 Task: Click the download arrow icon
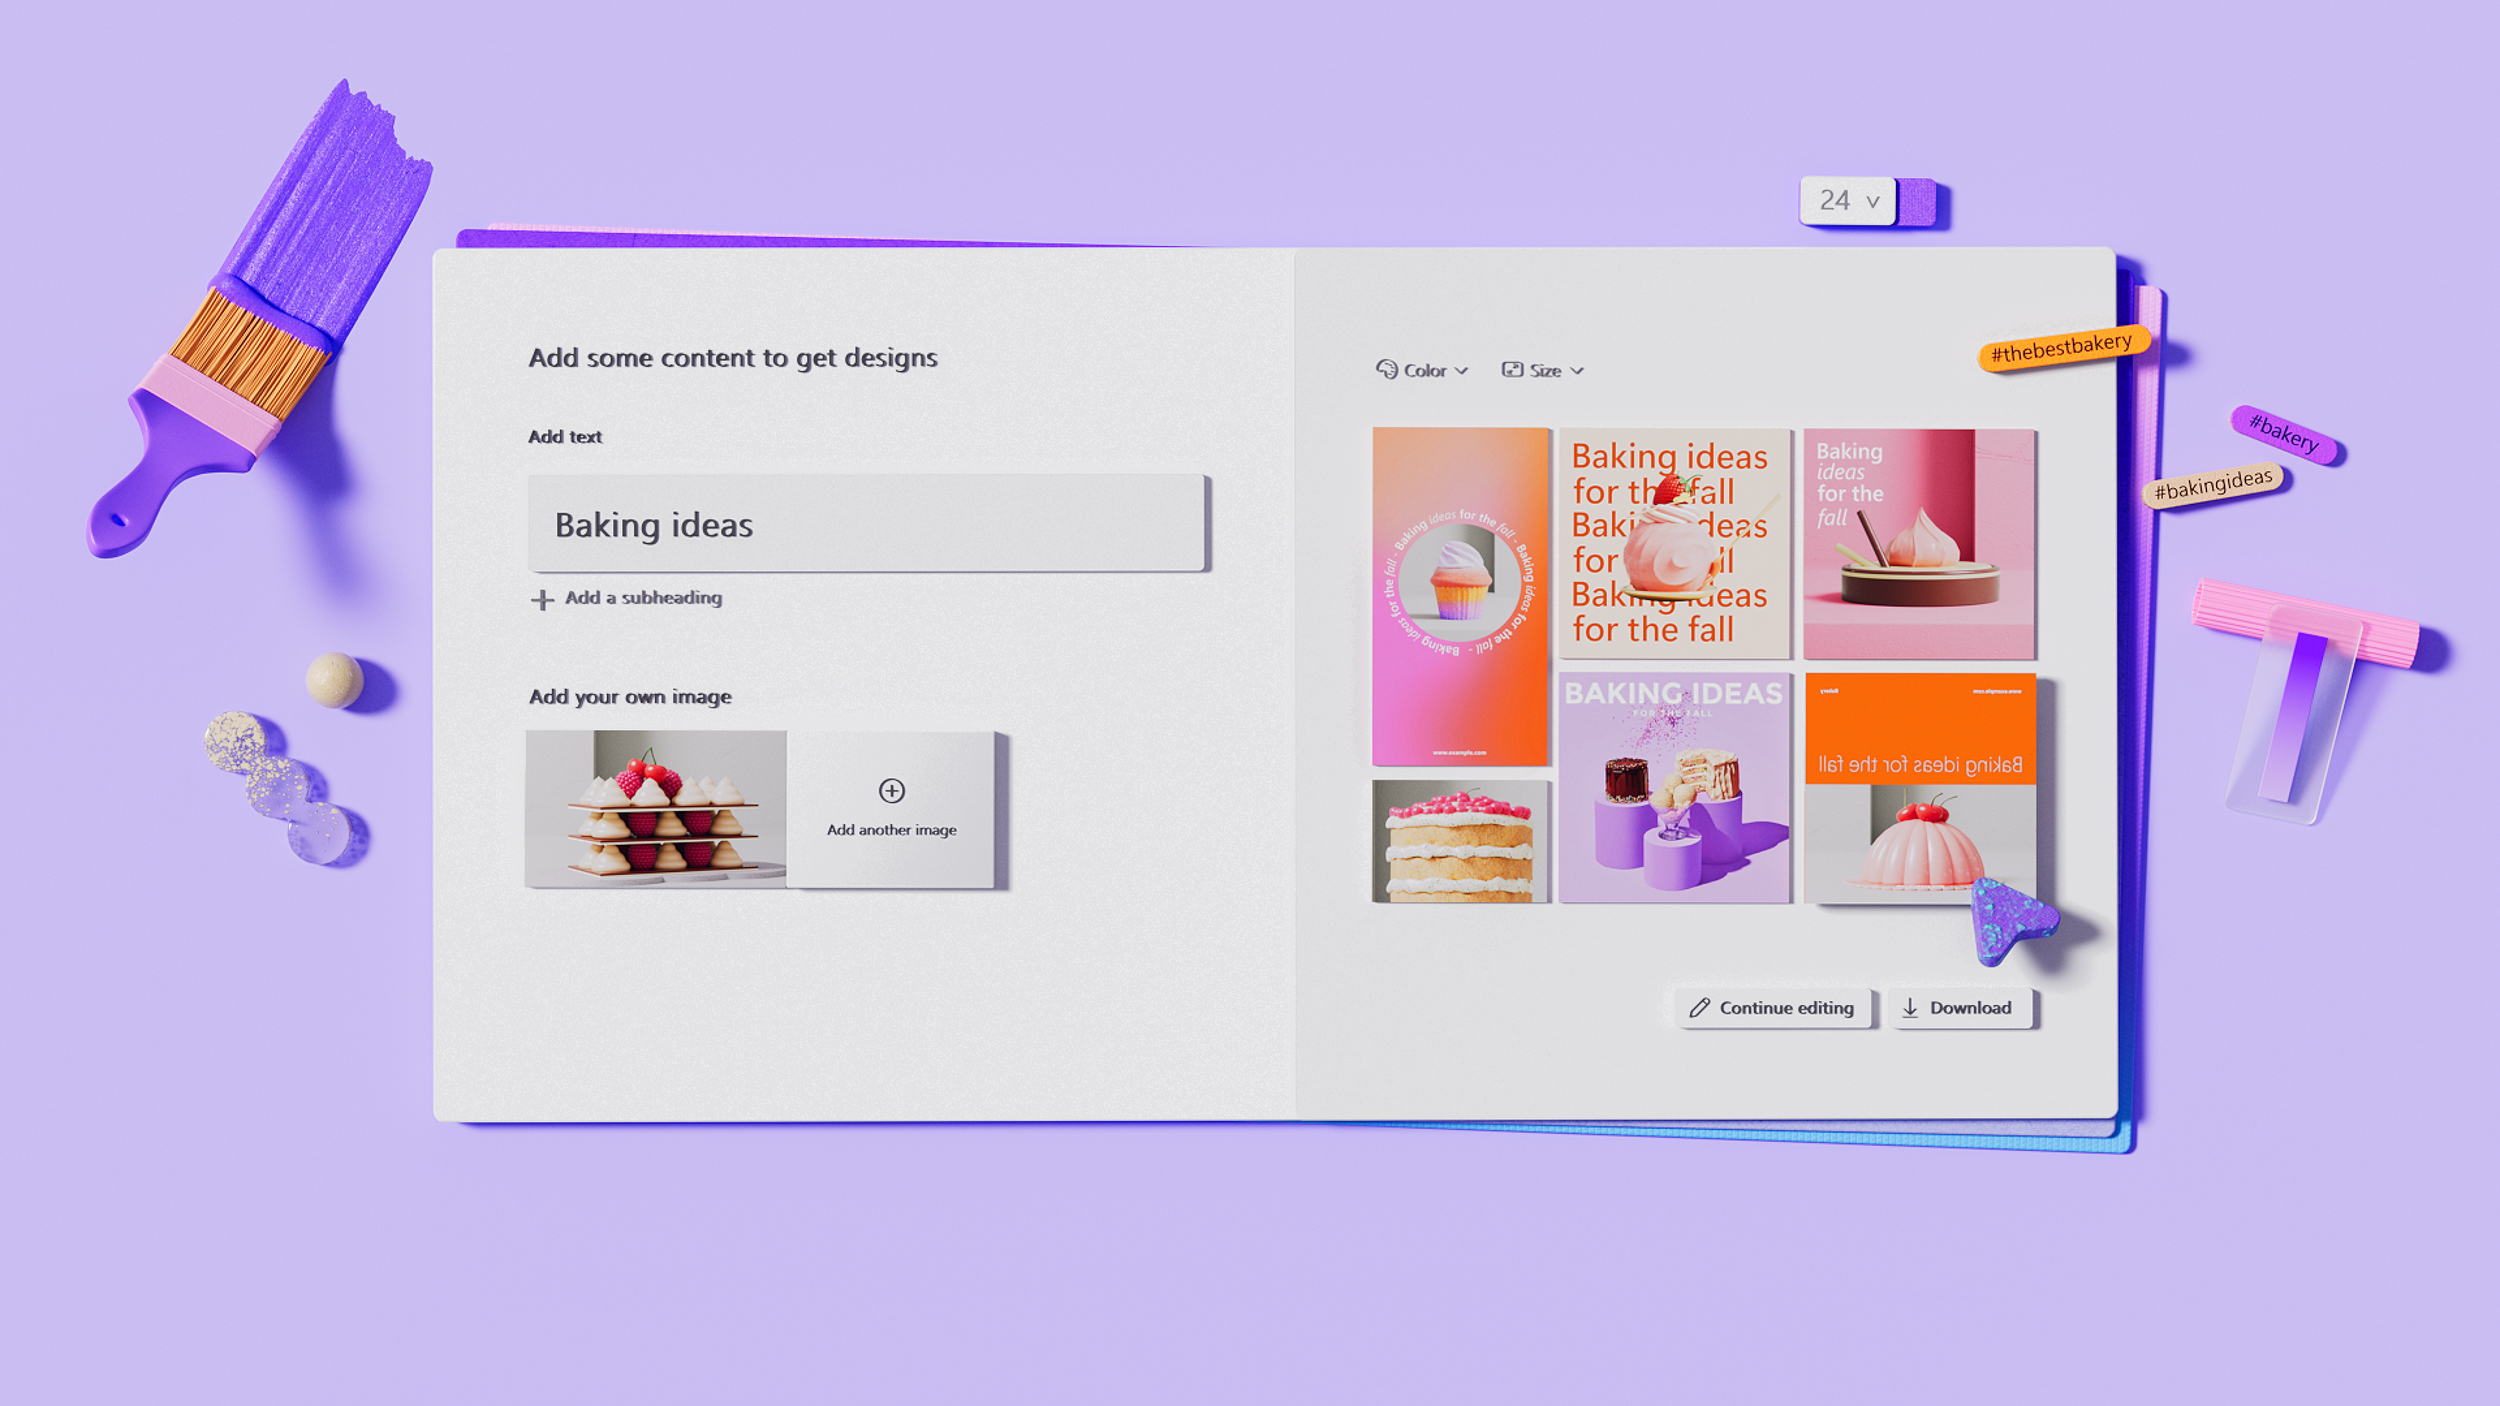1910,1008
